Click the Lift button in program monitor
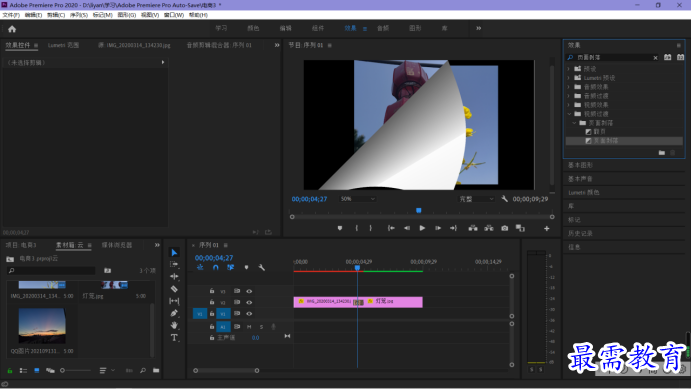Viewport: 692px width, 389px height. pos(473,228)
